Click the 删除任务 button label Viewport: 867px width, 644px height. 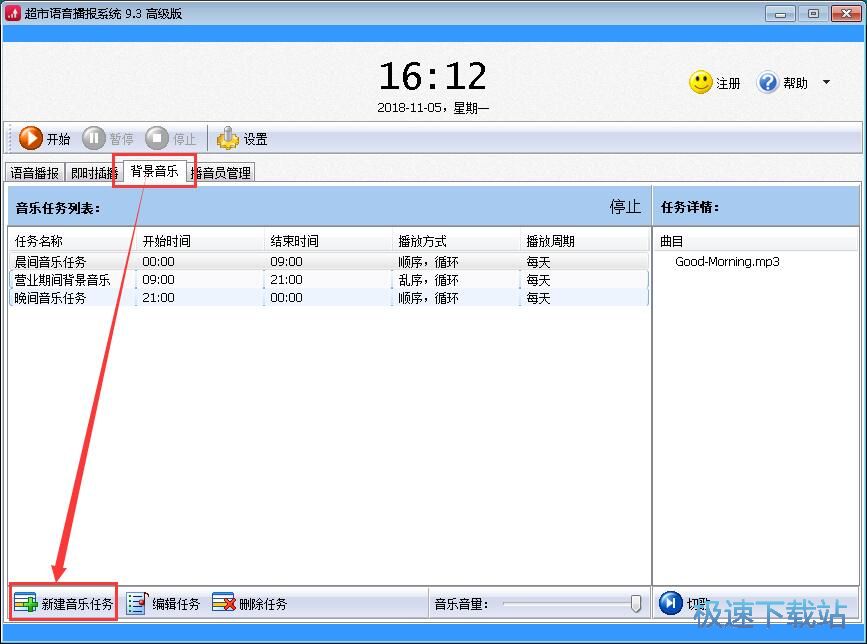click(x=263, y=604)
